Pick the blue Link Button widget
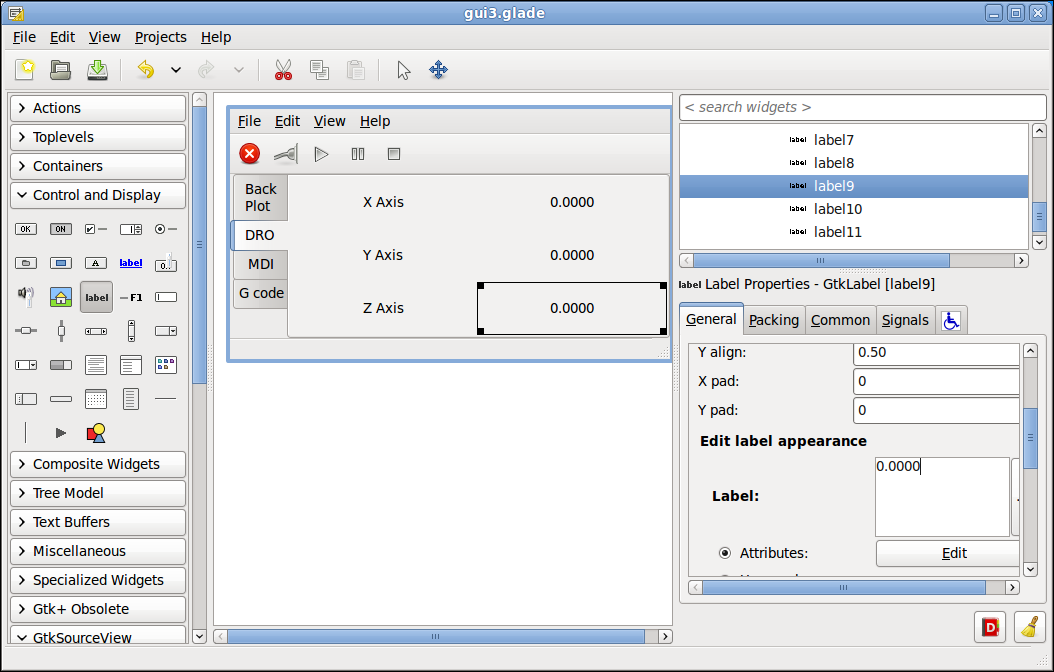This screenshot has width=1054, height=672. click(x=130, y=263)
